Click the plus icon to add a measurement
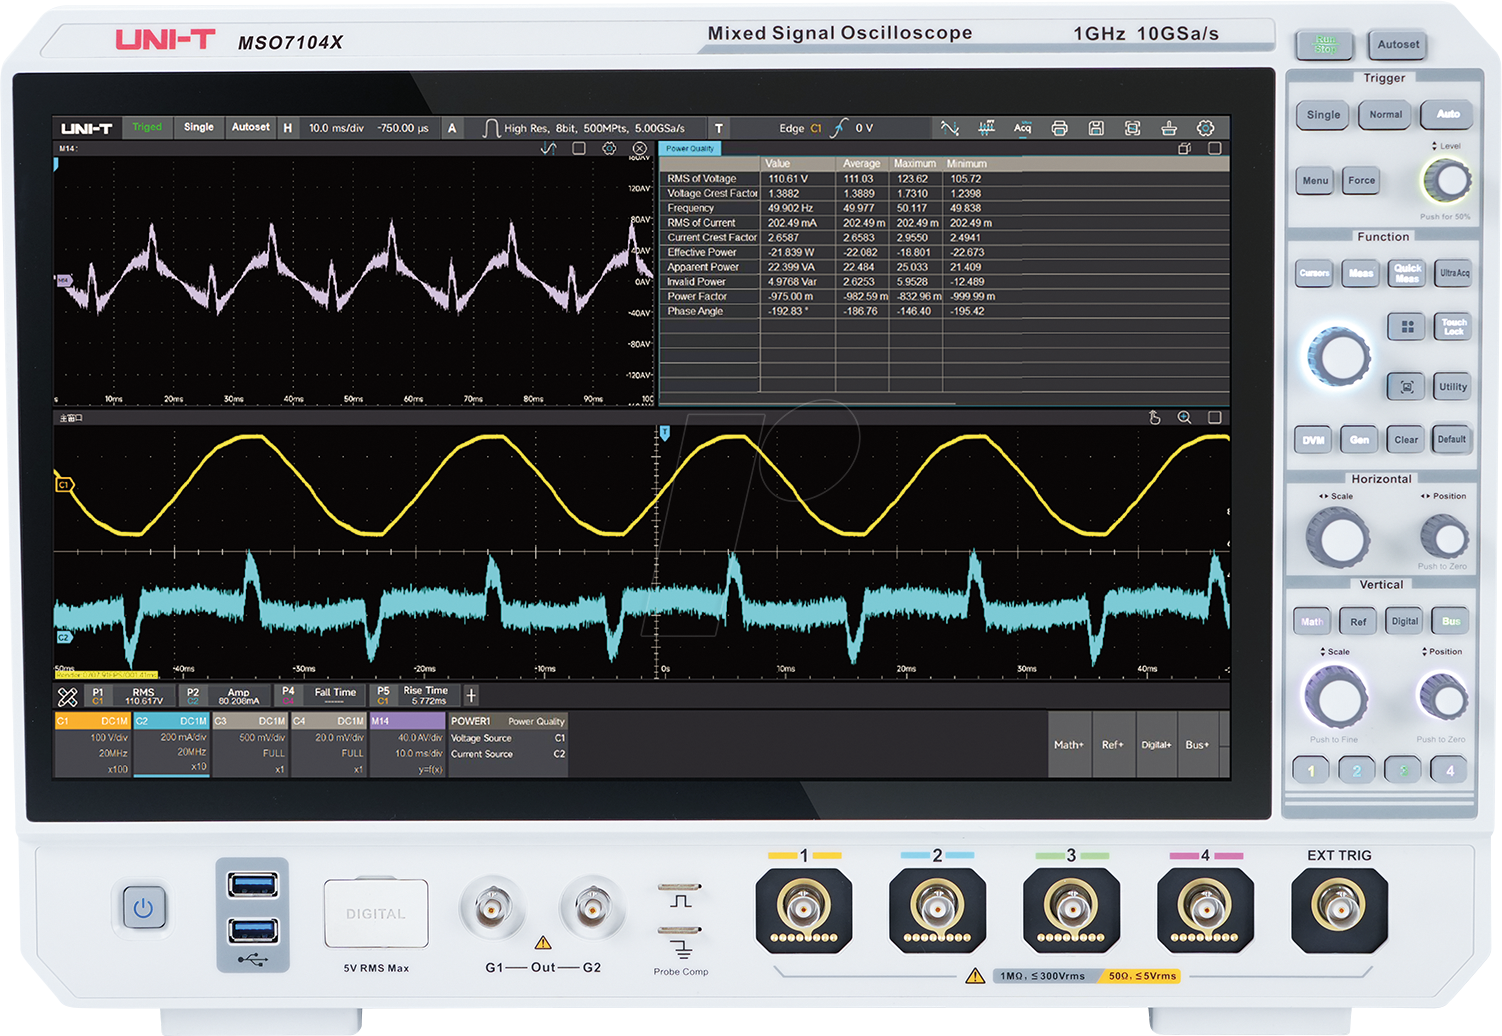 (470, 695)
